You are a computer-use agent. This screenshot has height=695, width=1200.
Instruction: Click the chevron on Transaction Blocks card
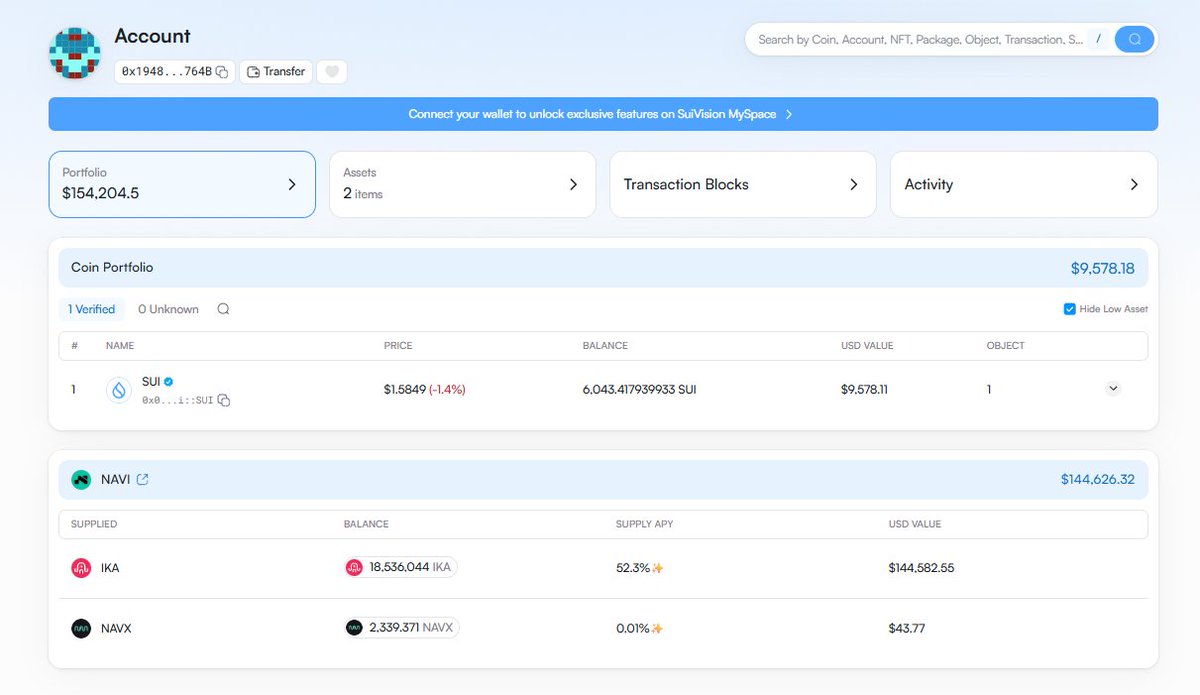tap(854, 184)
